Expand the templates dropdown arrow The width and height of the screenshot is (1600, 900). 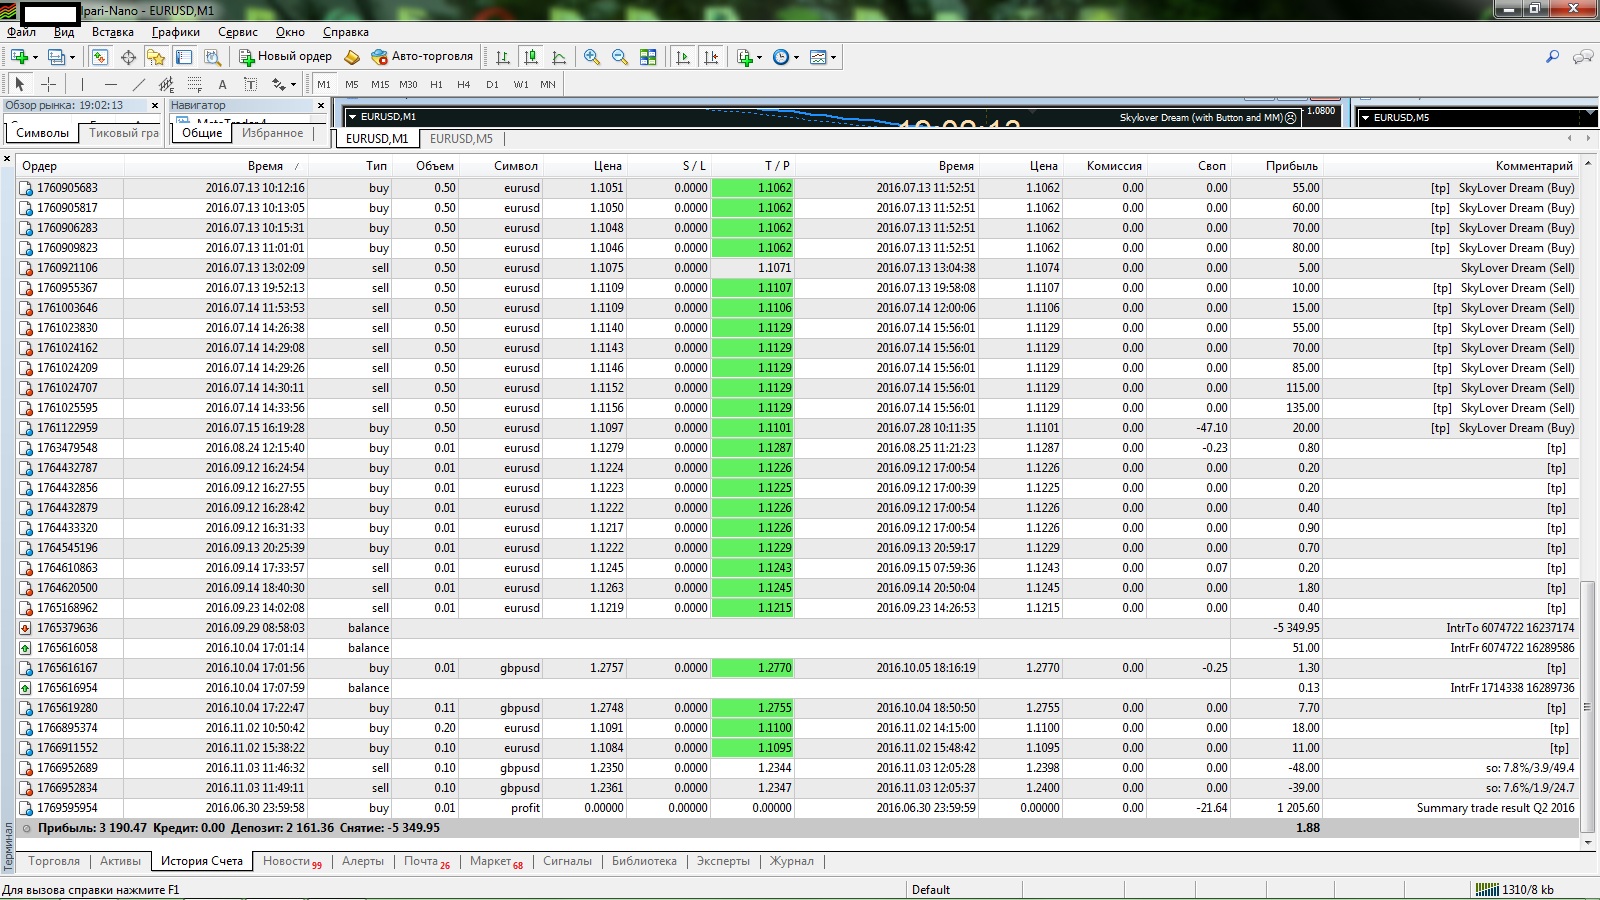click(x=833, y=57)
